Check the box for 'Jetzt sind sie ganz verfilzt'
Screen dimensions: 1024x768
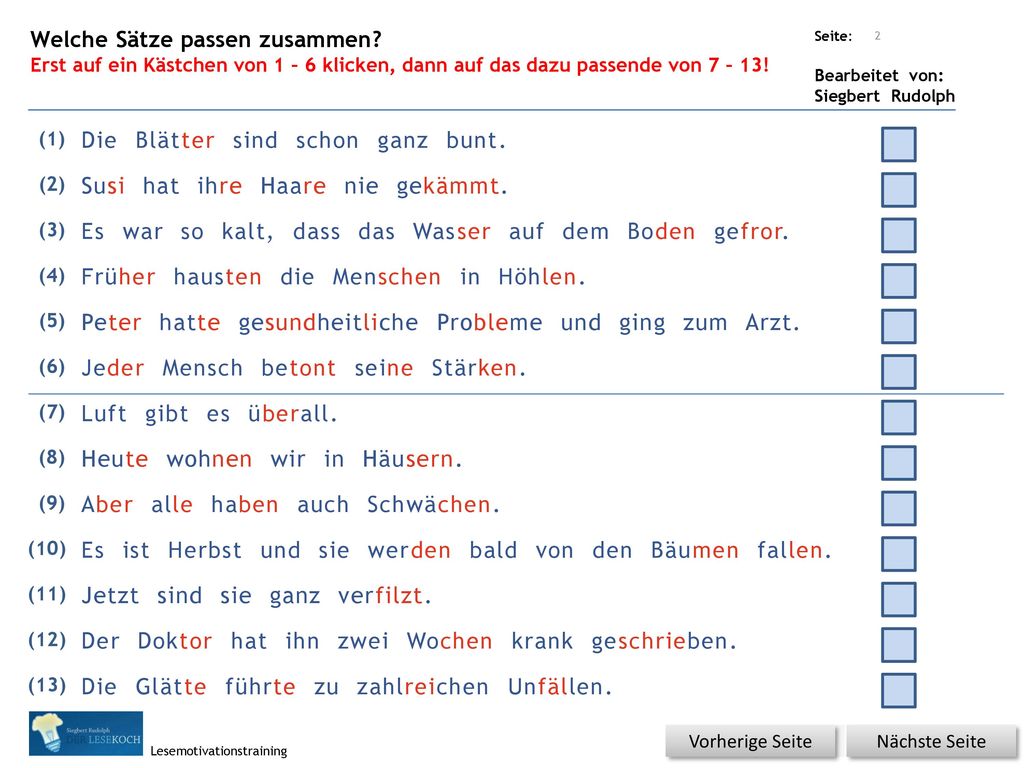[x=899, y=600]
